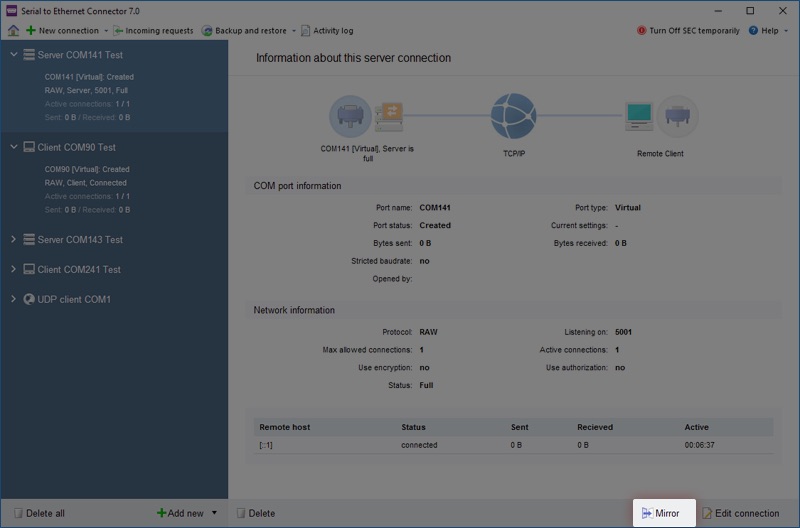The height and width of the screenshot is (528, 800).
Task: Click Turn Off SEC temporarily
Action: pyautogui.click(x=688, y=31)
